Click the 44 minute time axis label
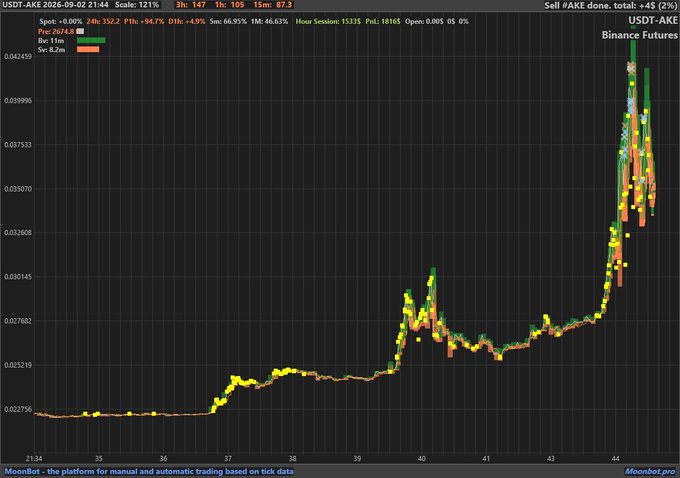680x478 pixels. coord(615,458)
